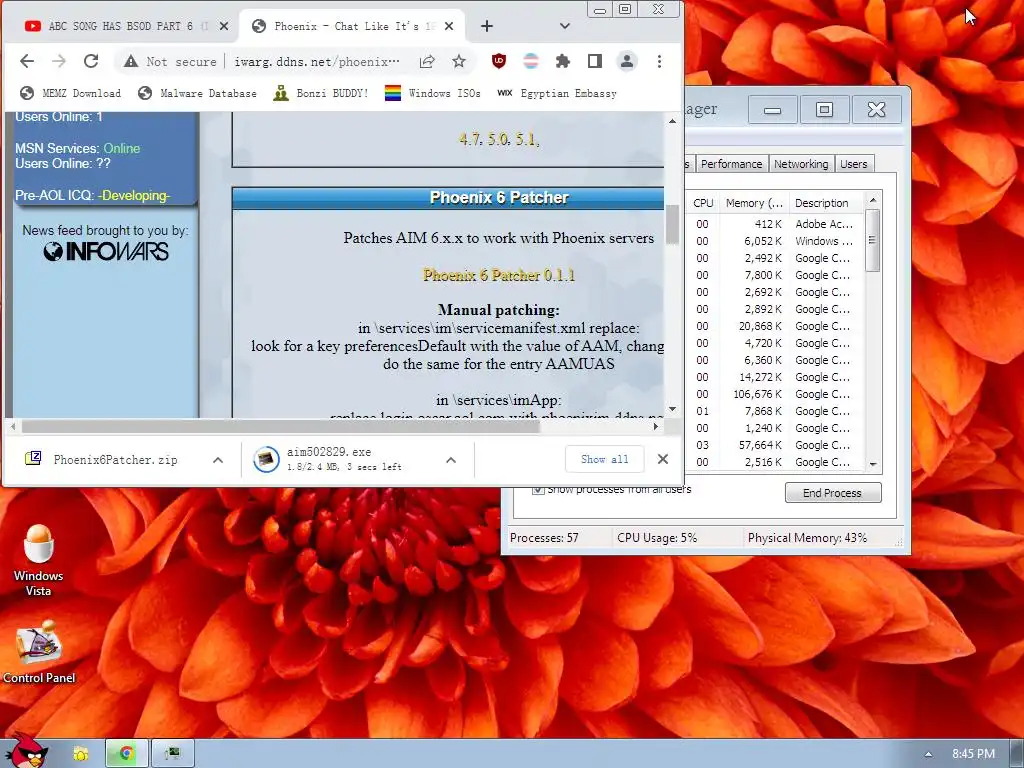
Task: Close the Phoenix Chat tab
Action: [x=449, y=26]
